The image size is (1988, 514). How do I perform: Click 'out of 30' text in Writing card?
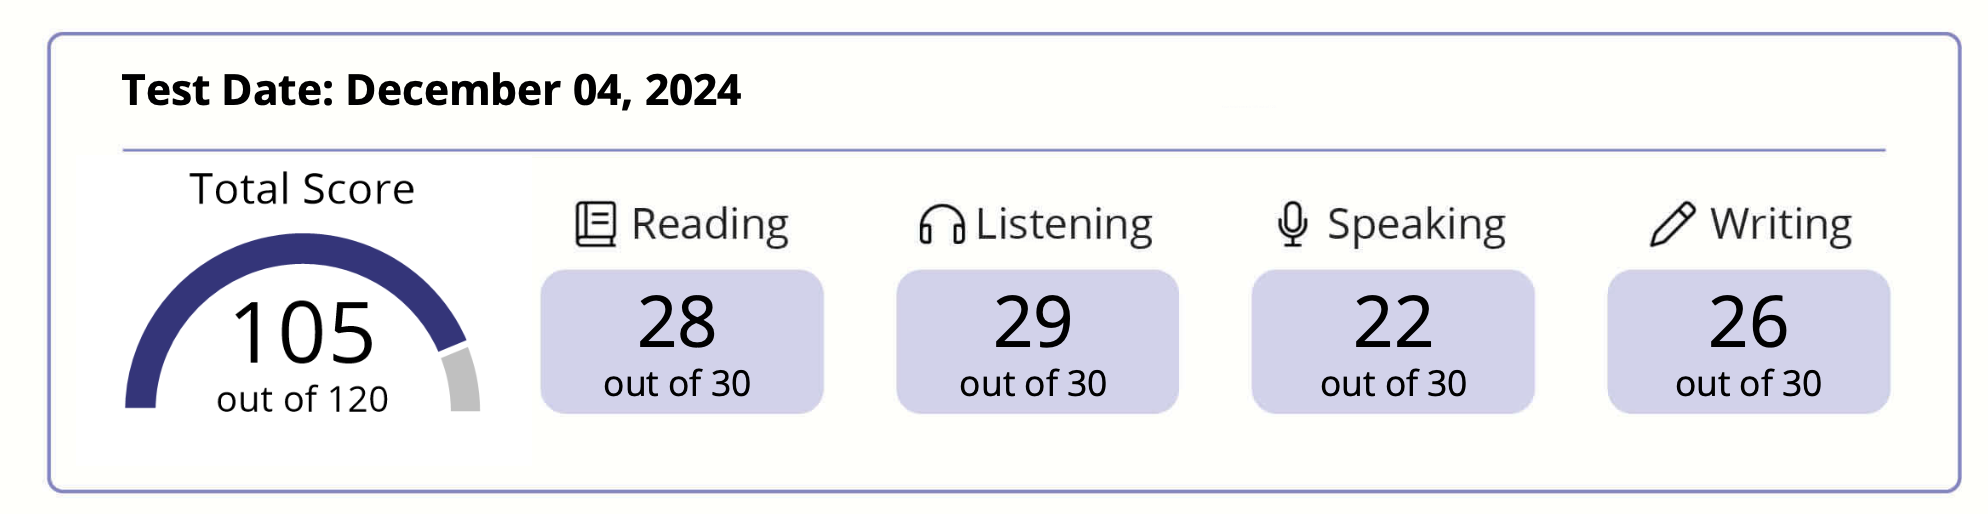(1749, 383)
